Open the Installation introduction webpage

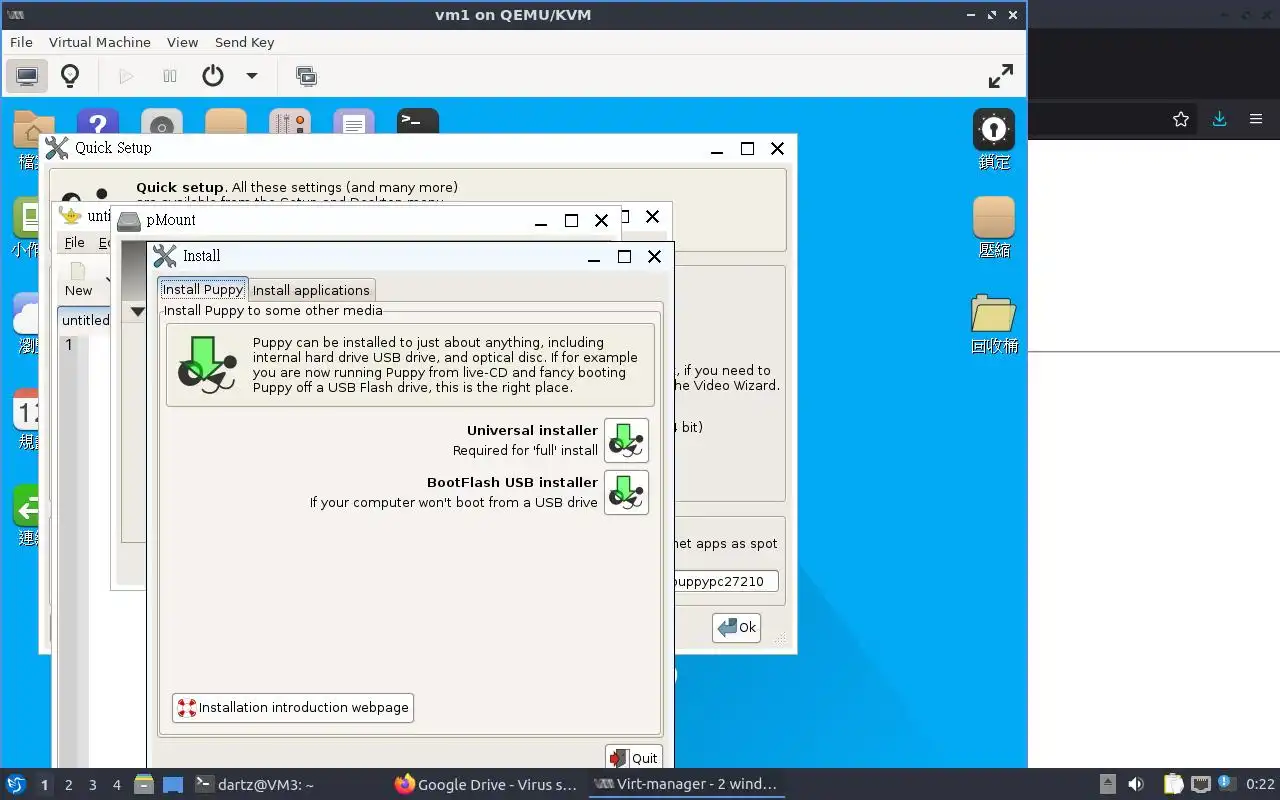click(292, 708)
